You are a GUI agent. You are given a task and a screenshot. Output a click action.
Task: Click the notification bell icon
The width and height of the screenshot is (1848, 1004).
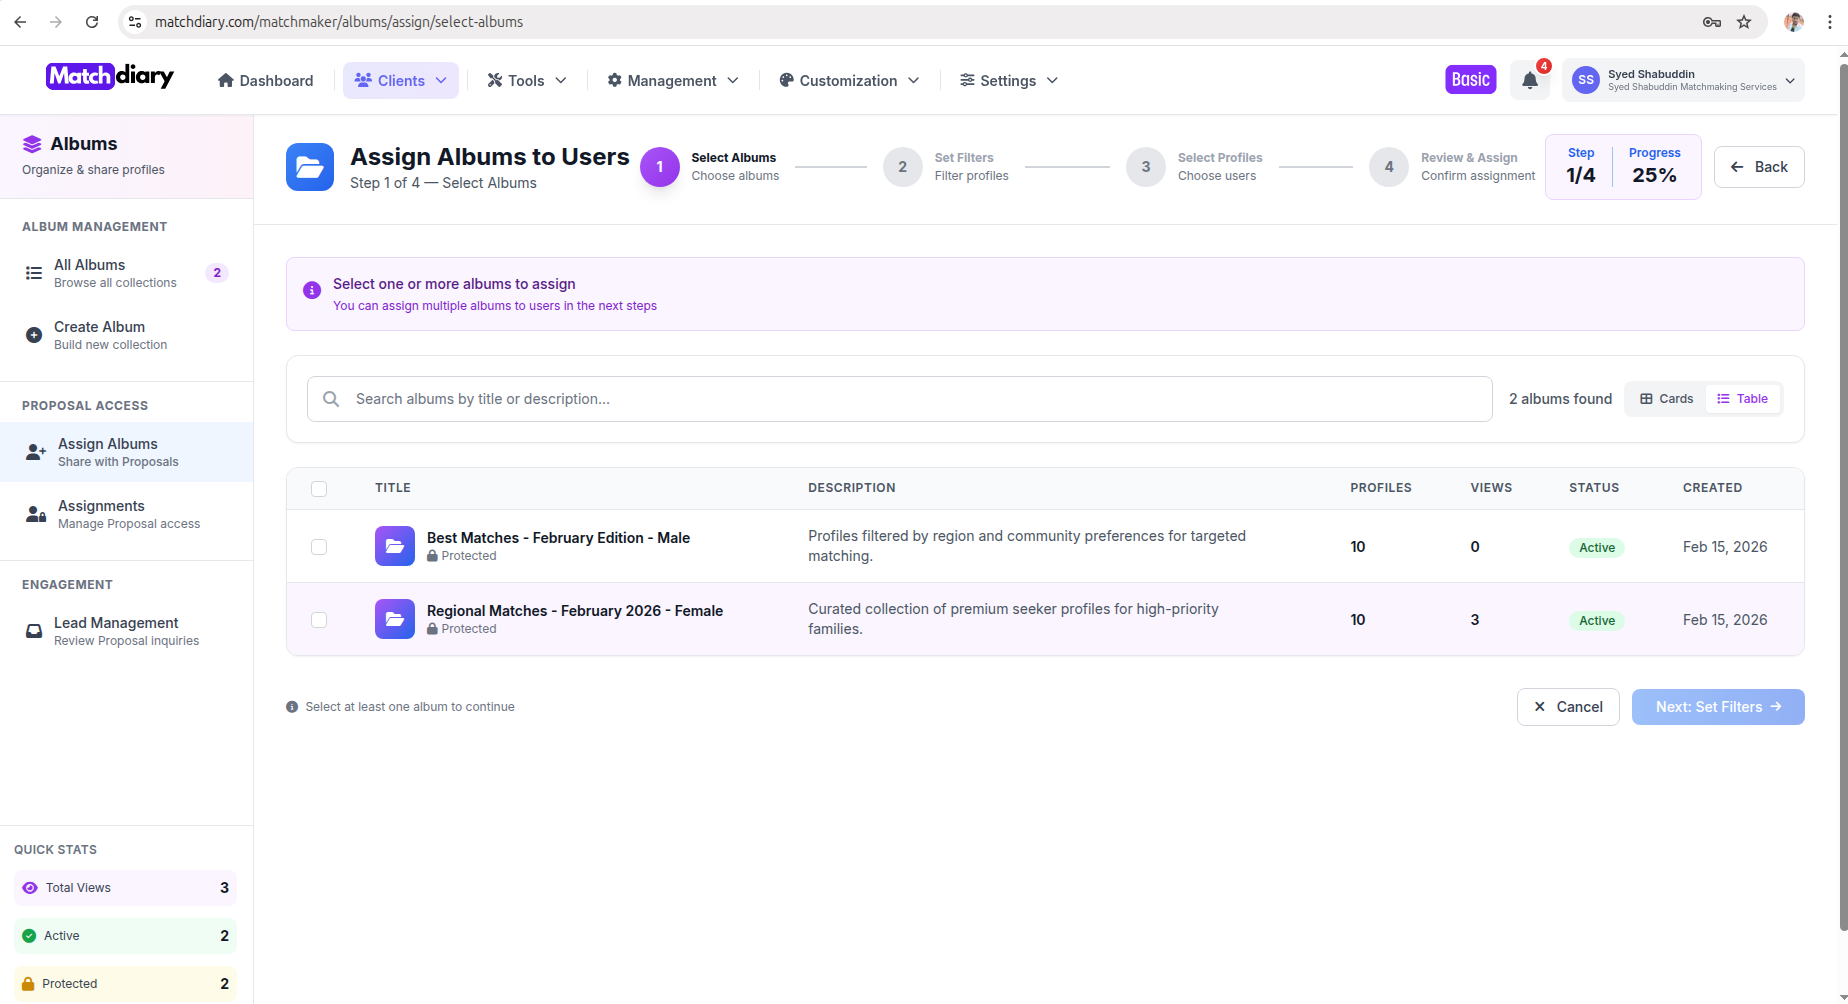(1529, 81)
